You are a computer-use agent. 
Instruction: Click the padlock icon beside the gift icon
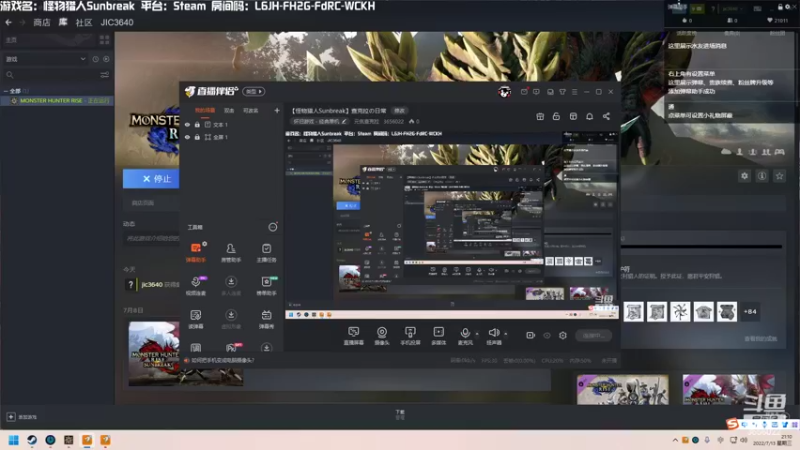(x=556, y=116)
